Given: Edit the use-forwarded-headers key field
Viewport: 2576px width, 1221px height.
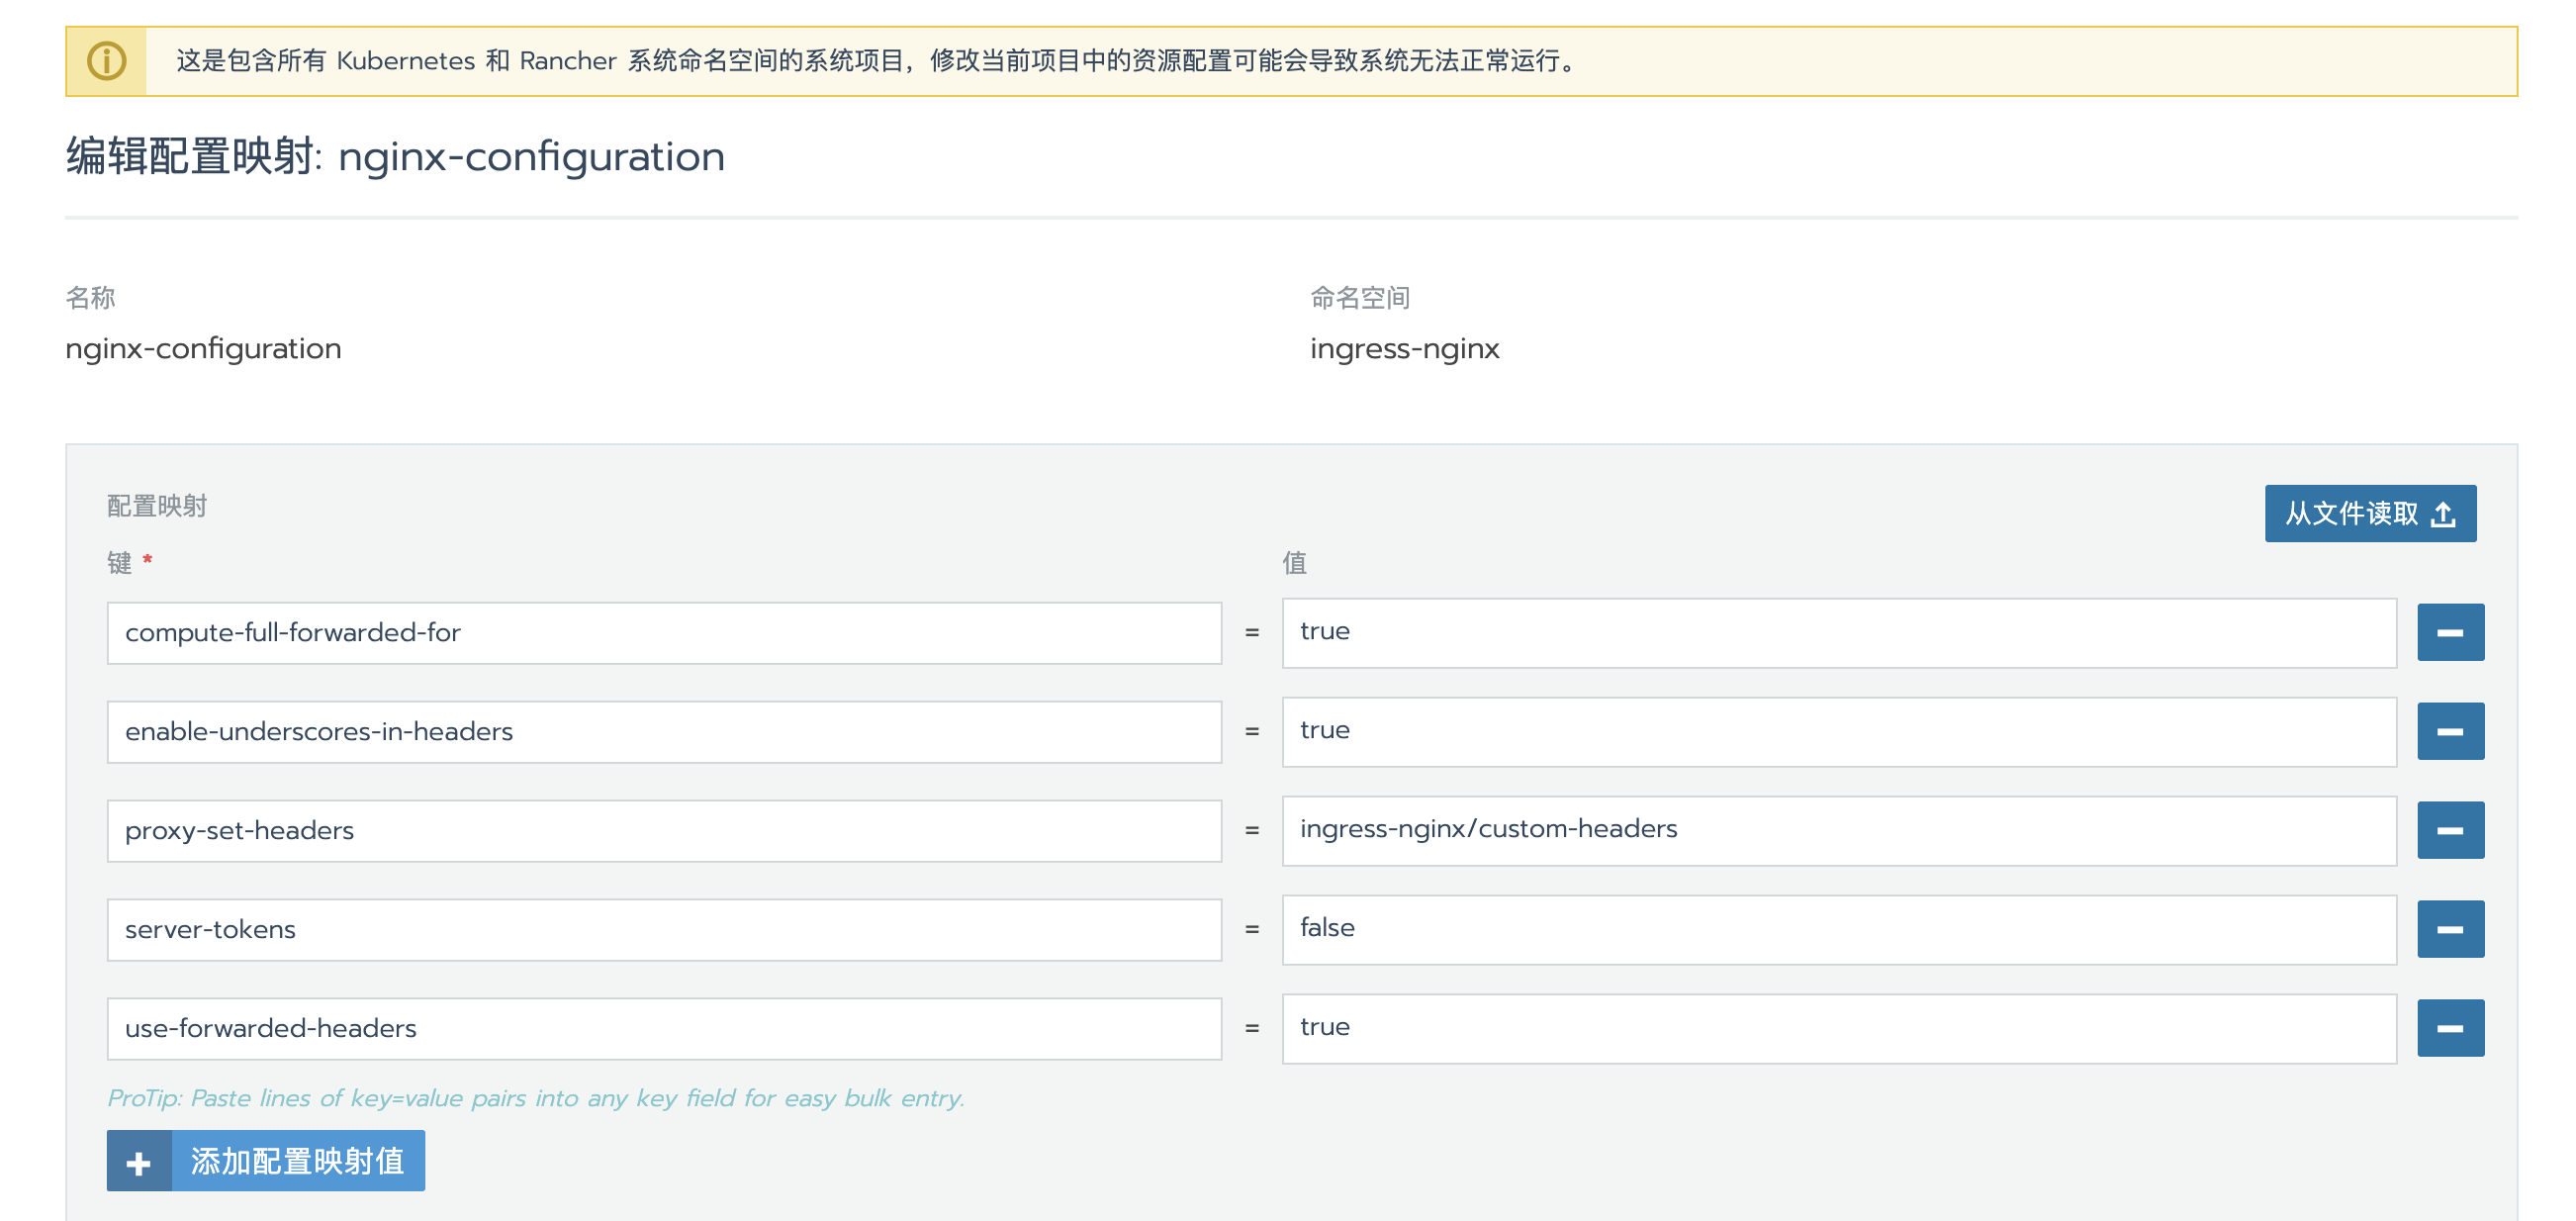Looking at the screenshot, I should [x=664, y=1028].
